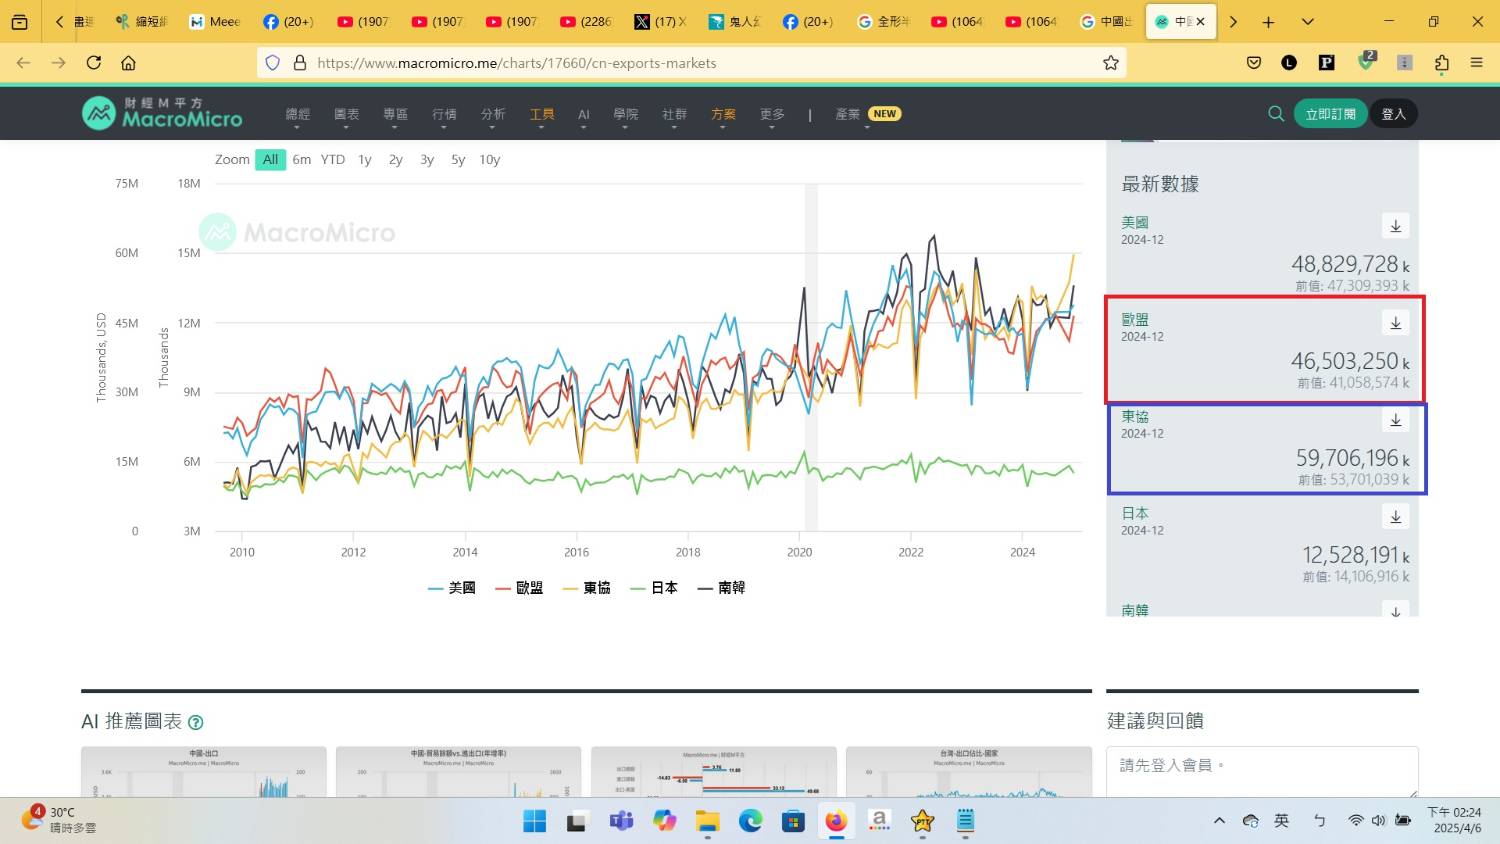Click the MacroMicro site search icon
This screenshot has height=844, width=1500.
pyautogui.click(x=1275, y=114)
